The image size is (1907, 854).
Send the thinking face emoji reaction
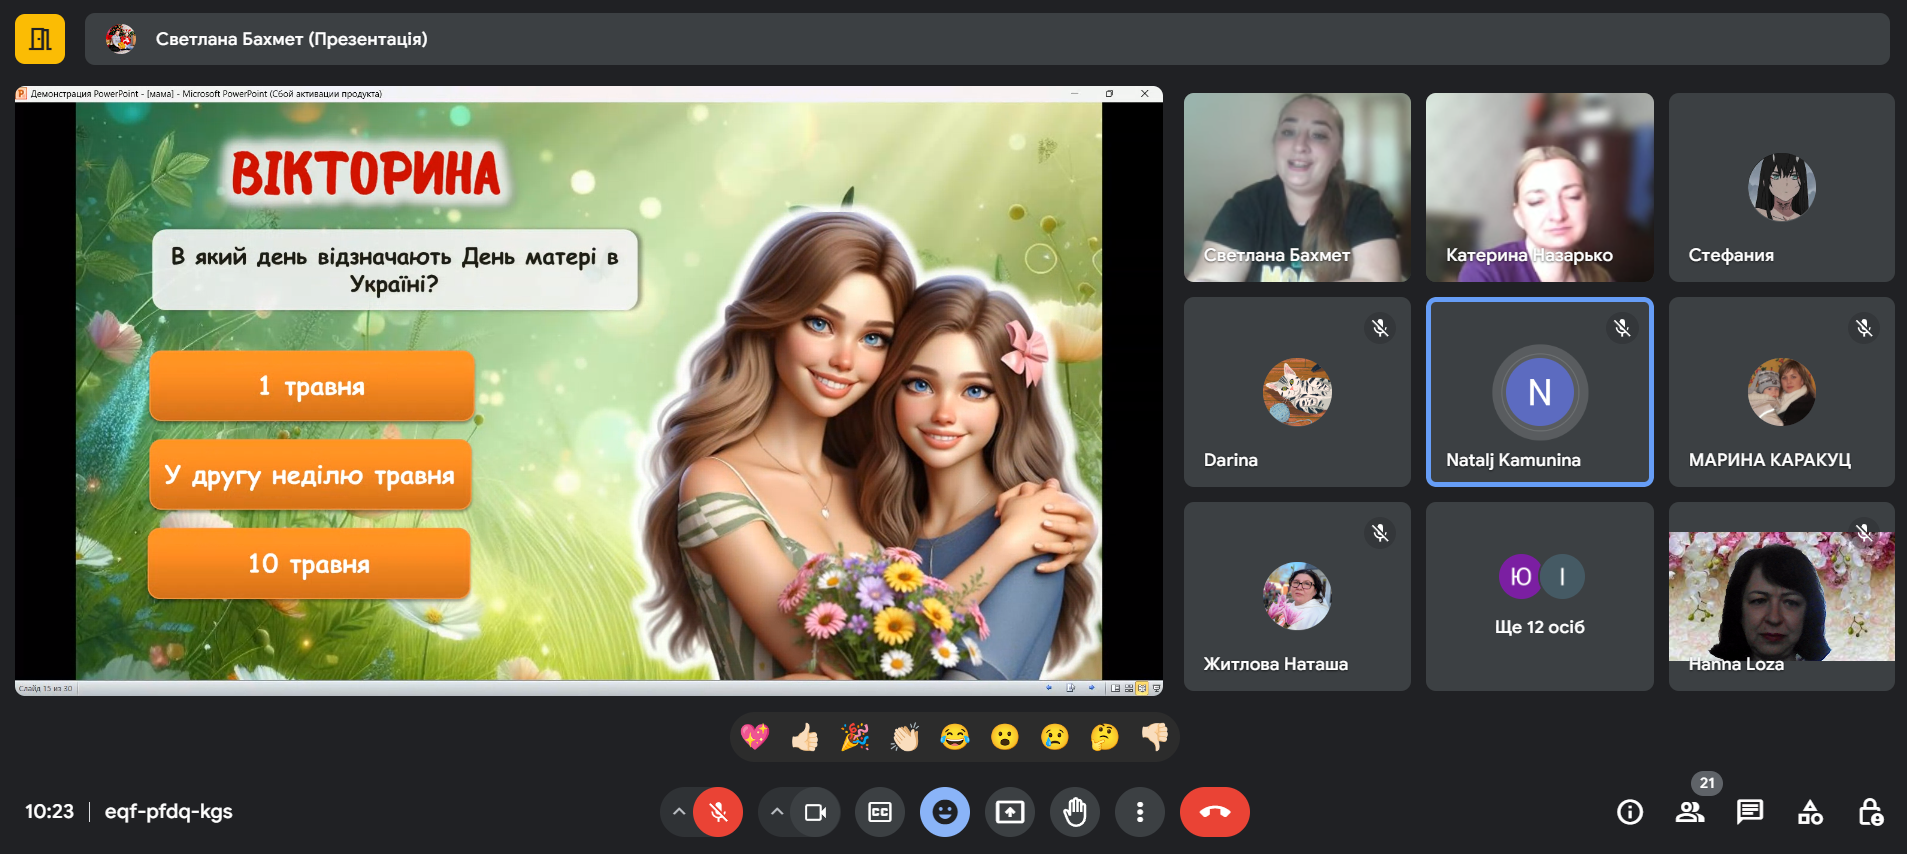1104,737
